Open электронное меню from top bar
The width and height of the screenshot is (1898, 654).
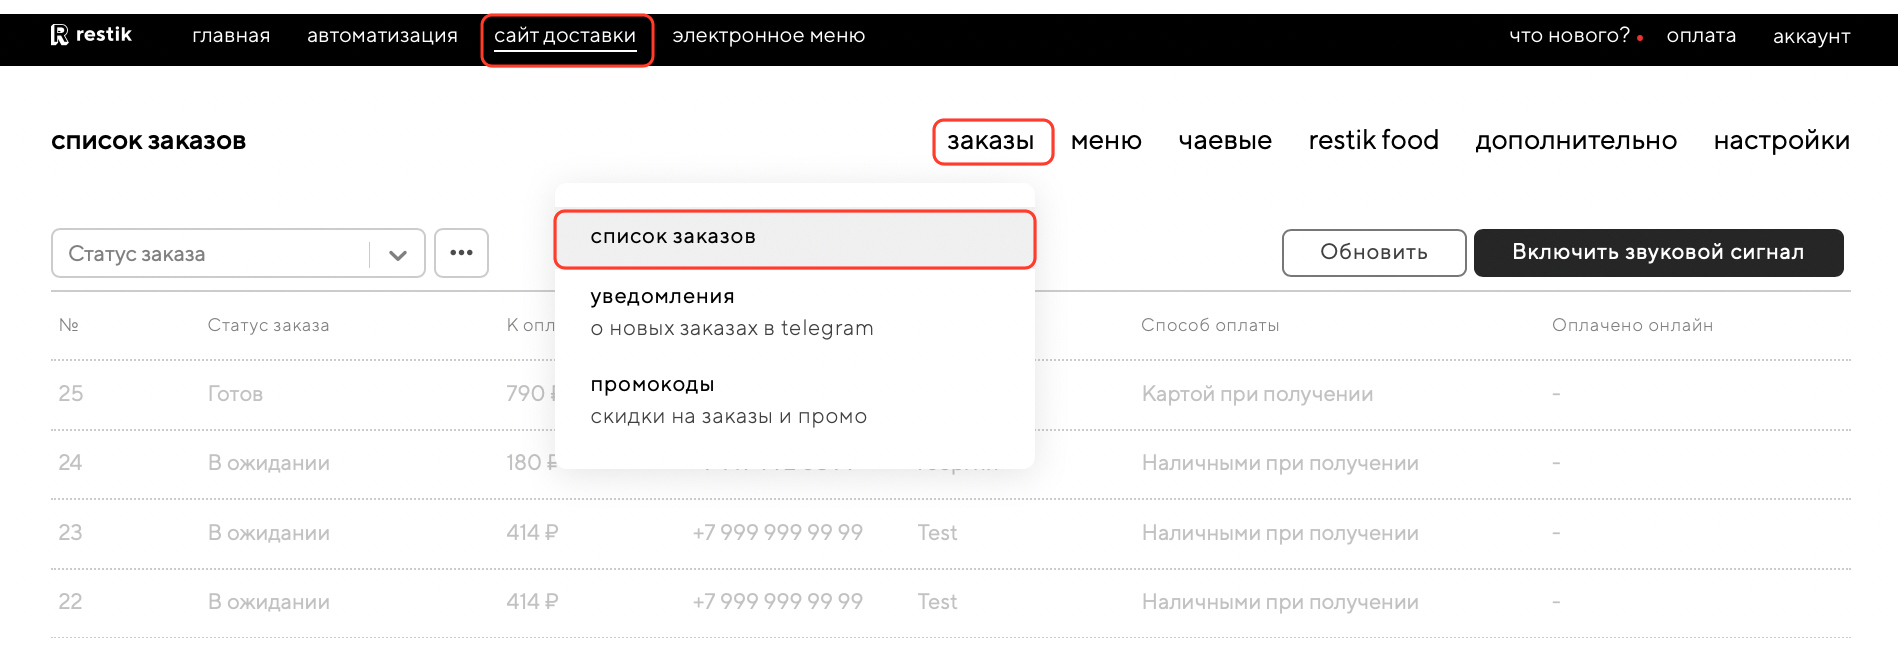768,36
